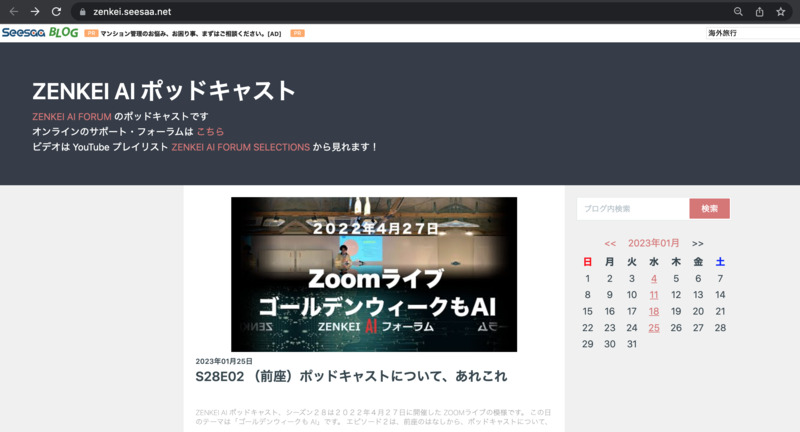Go to next month with >> arrow
Image resolution: width=800 pixels, height=432 pixels.
pos(698,243)
